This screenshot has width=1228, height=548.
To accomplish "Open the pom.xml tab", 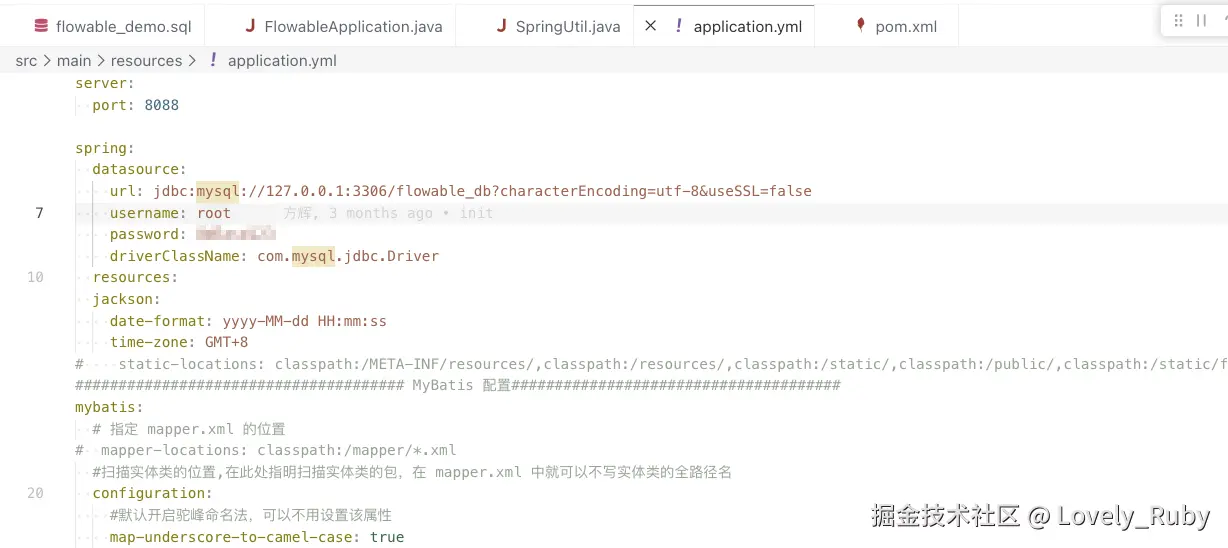I will click(x=896, y=26).
